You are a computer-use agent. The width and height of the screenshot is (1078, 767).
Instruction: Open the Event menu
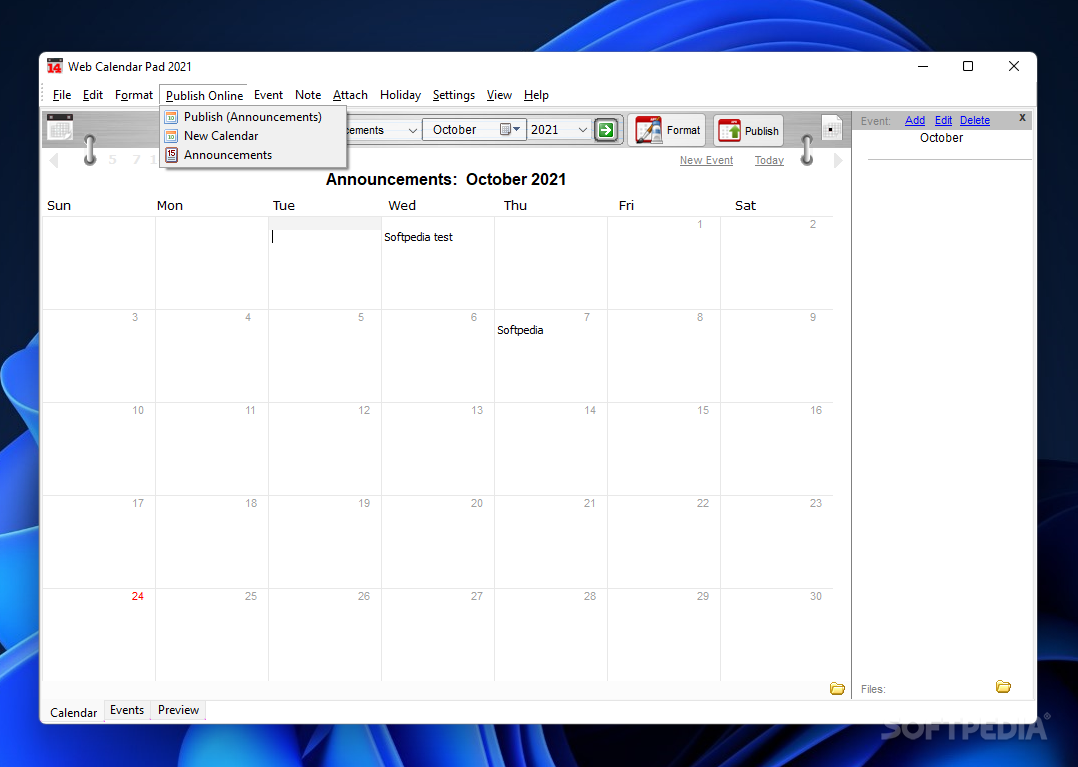[268, 95]
